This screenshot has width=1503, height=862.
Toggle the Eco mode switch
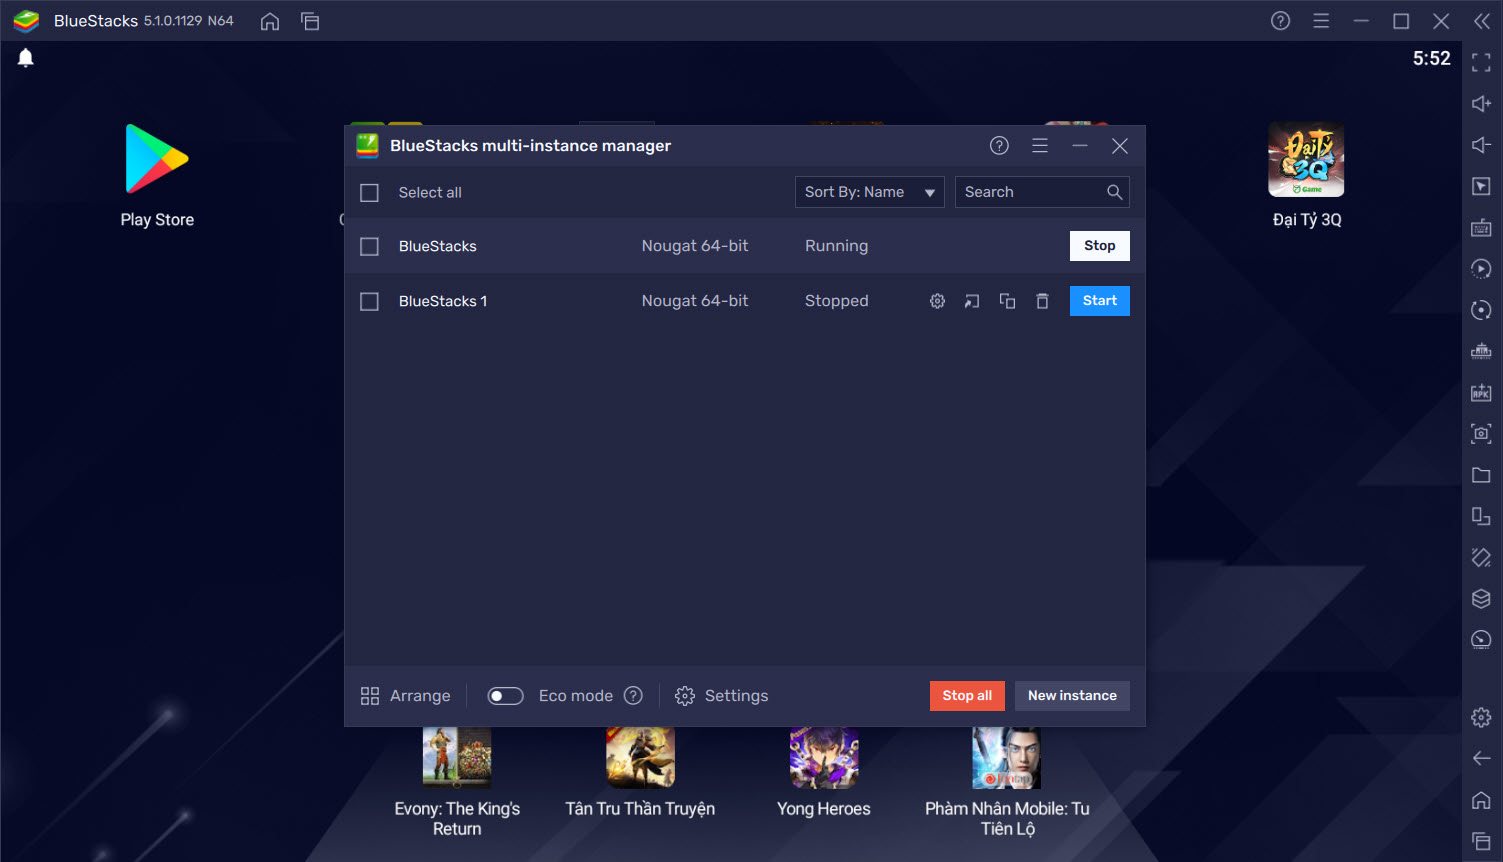(505, 696)
